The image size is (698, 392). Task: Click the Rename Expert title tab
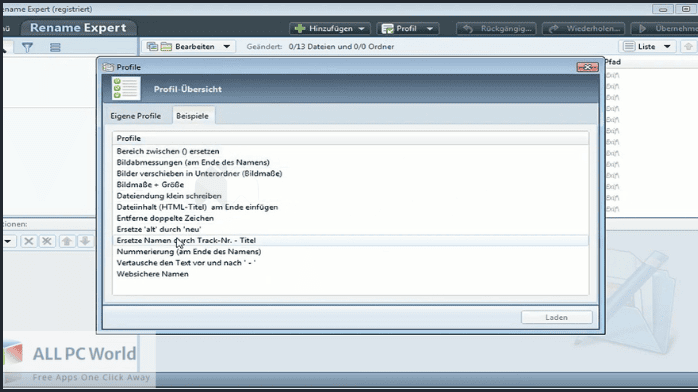(x=78, y=28)
